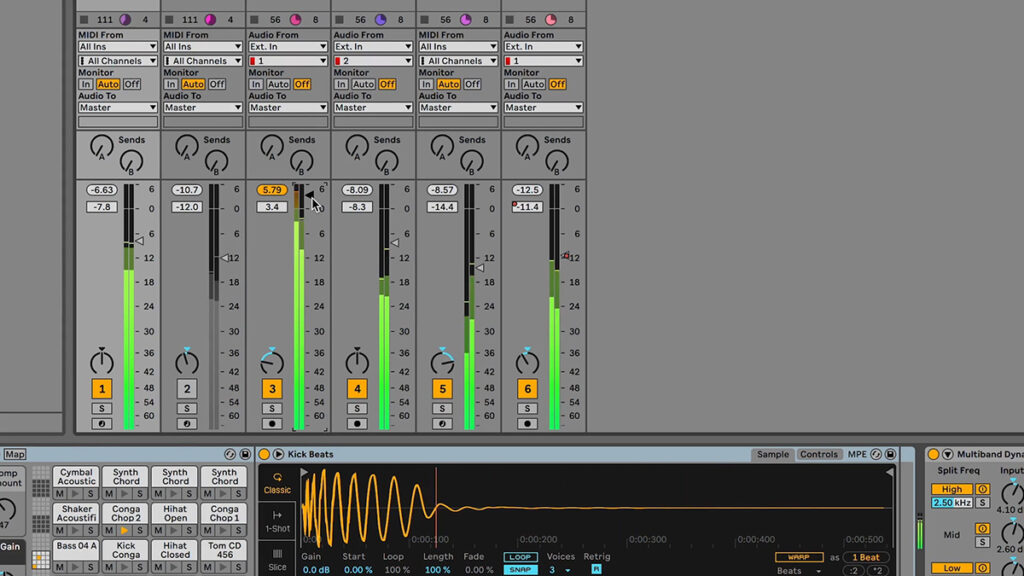Switch to Slice mode icon
This screenshot has width=1024, height=576.
(277, 554)
